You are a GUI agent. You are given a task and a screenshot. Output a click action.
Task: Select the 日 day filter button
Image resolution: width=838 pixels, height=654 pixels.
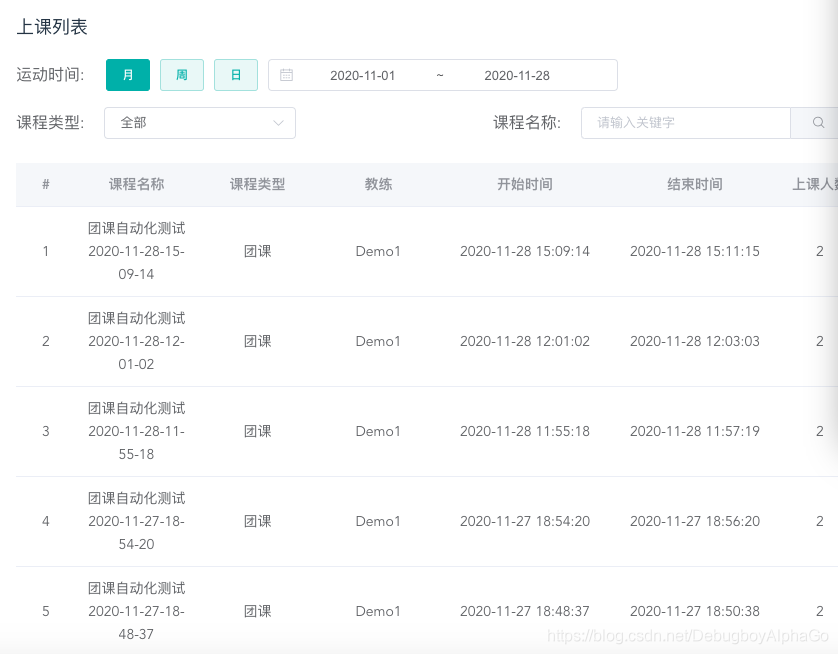tap(236, 75)
